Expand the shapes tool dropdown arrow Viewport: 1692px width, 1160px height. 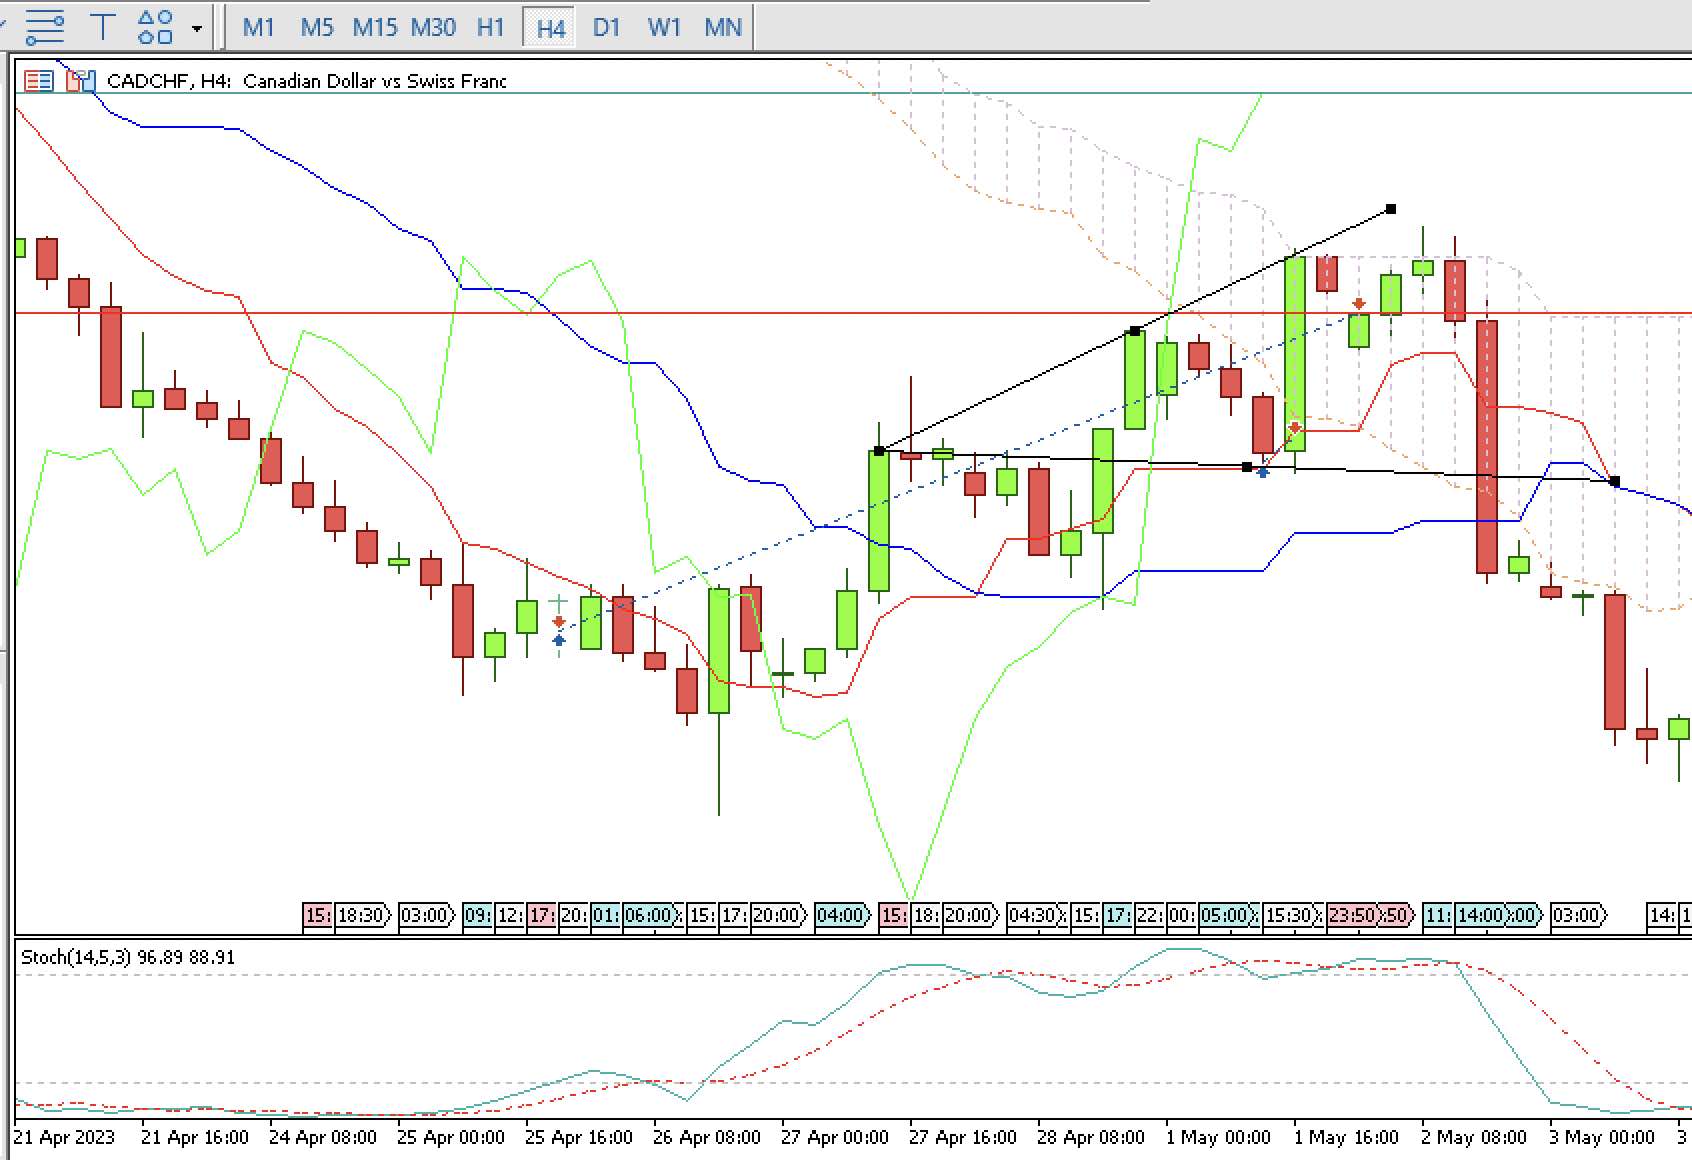coord(197,28)
